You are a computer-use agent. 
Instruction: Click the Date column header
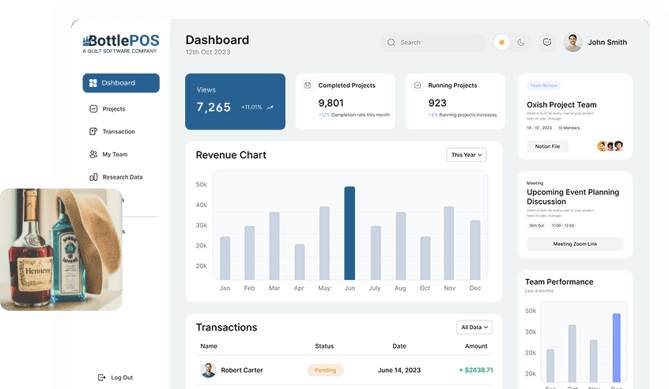(399, 346)
